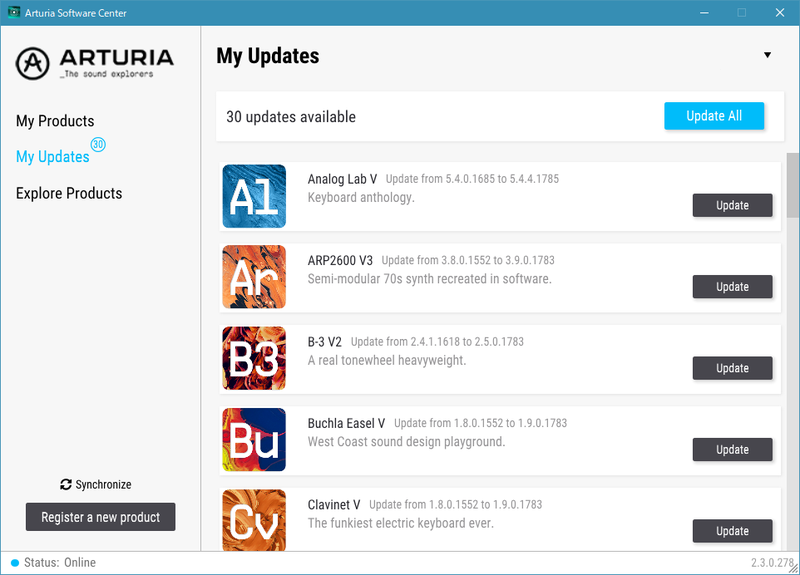Click 'Semi-modular 70s synth recreated in software.'
Viewport: 800px width, 575px height.
tap(430, 279)
